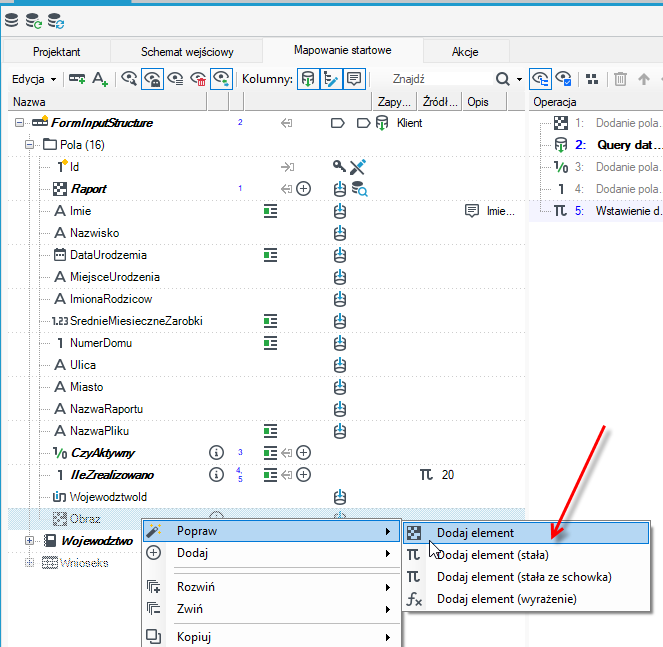Click the four-squares grid icon
Image resolution: width=663 pixels, height=647 pixels.
592,79
